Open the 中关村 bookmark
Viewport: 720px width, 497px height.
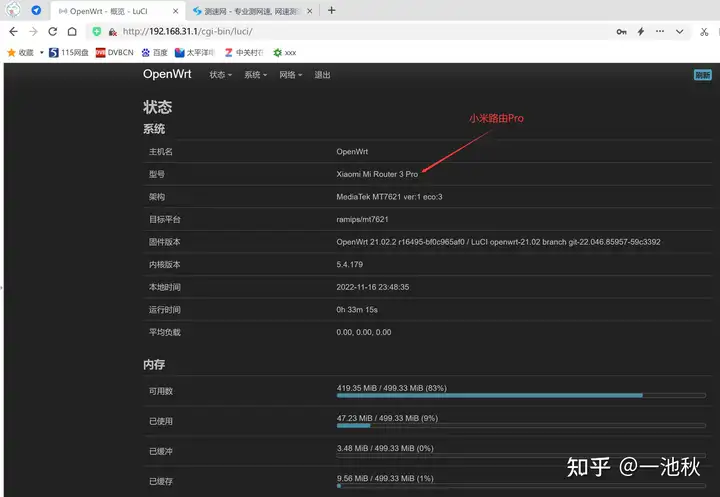click(244, 52)
